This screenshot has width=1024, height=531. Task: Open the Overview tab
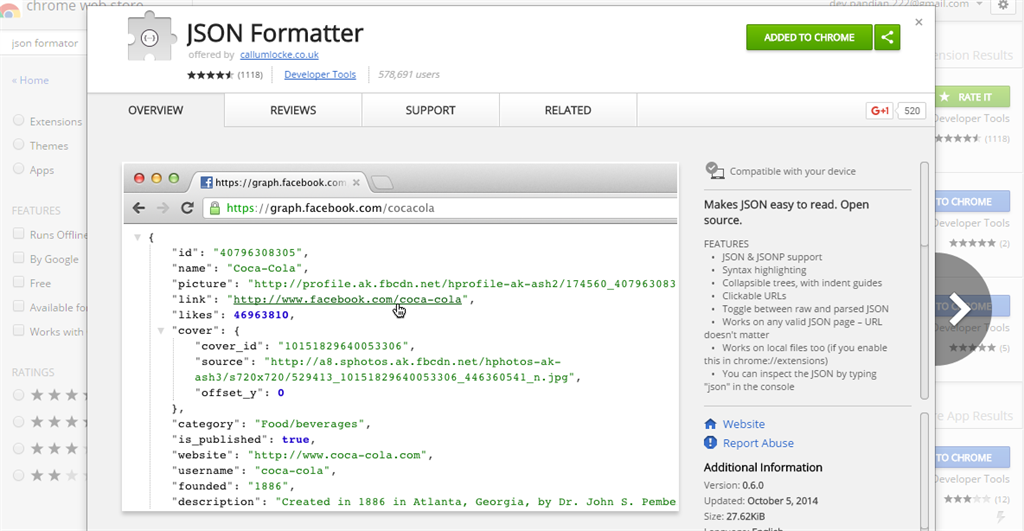point(155,110)
